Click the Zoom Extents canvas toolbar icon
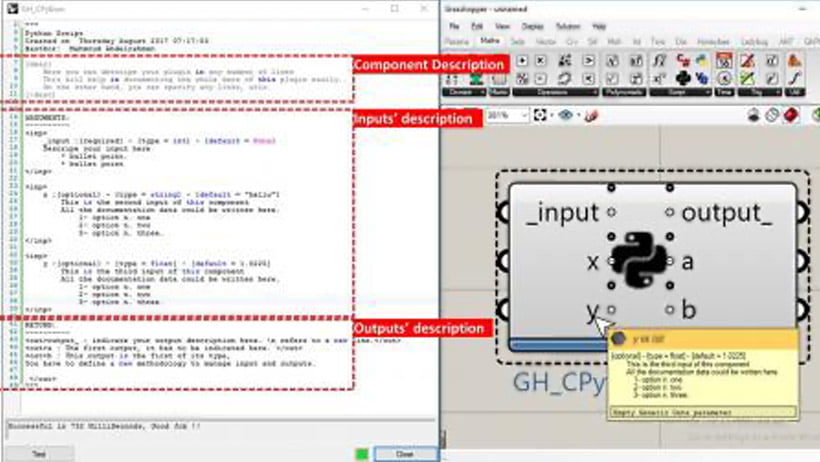This screenshot has width=820, height=462. pos(540,115)
